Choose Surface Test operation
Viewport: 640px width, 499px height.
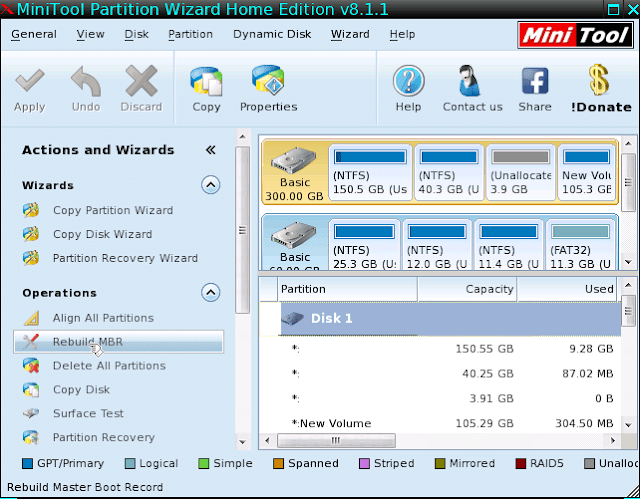tap(88, 413)
